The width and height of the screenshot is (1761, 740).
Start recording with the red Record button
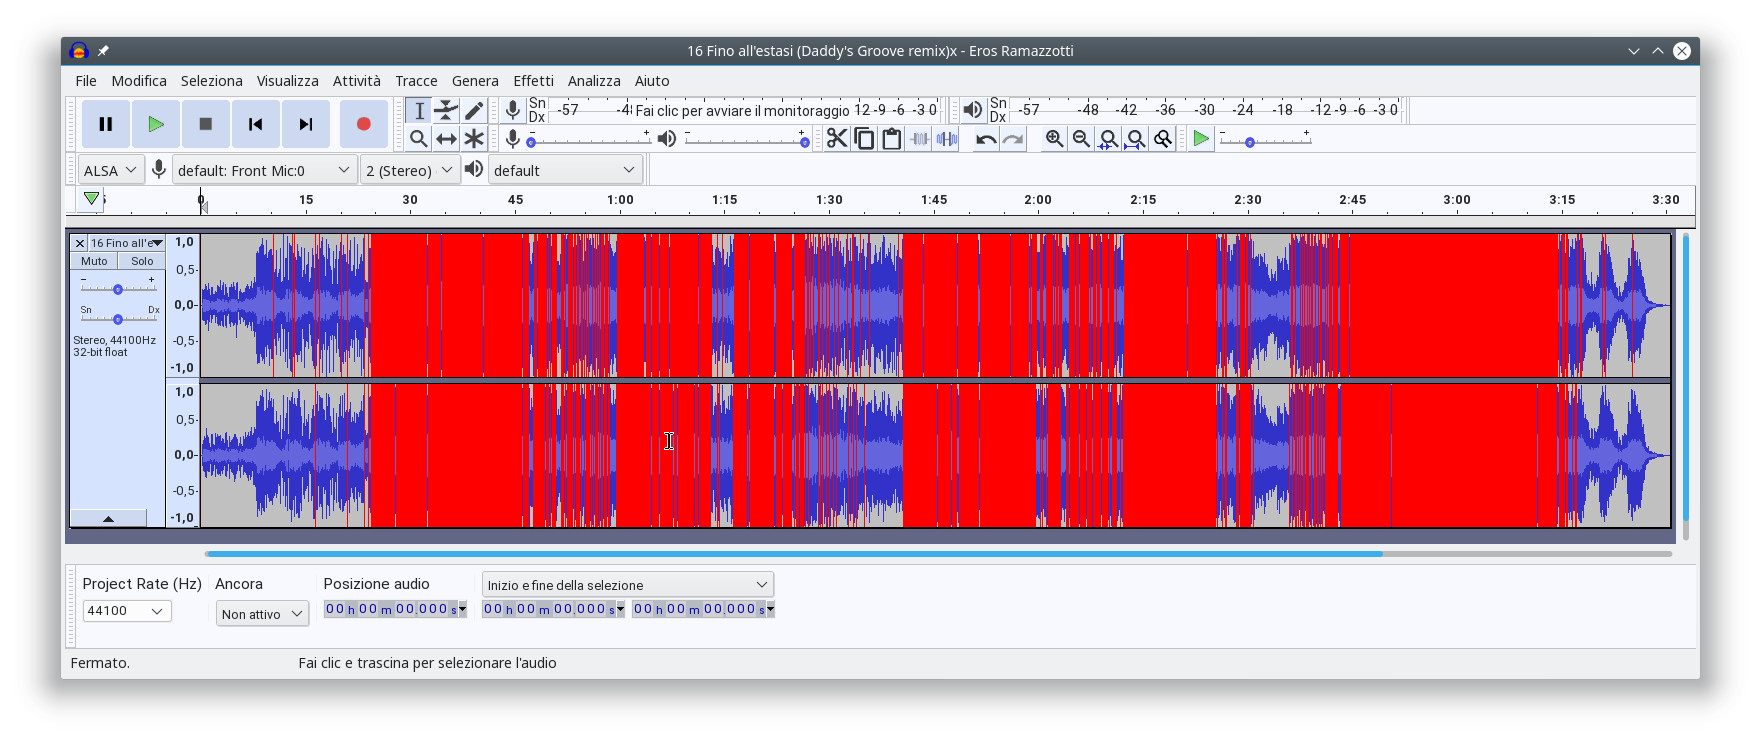[363, 124]
